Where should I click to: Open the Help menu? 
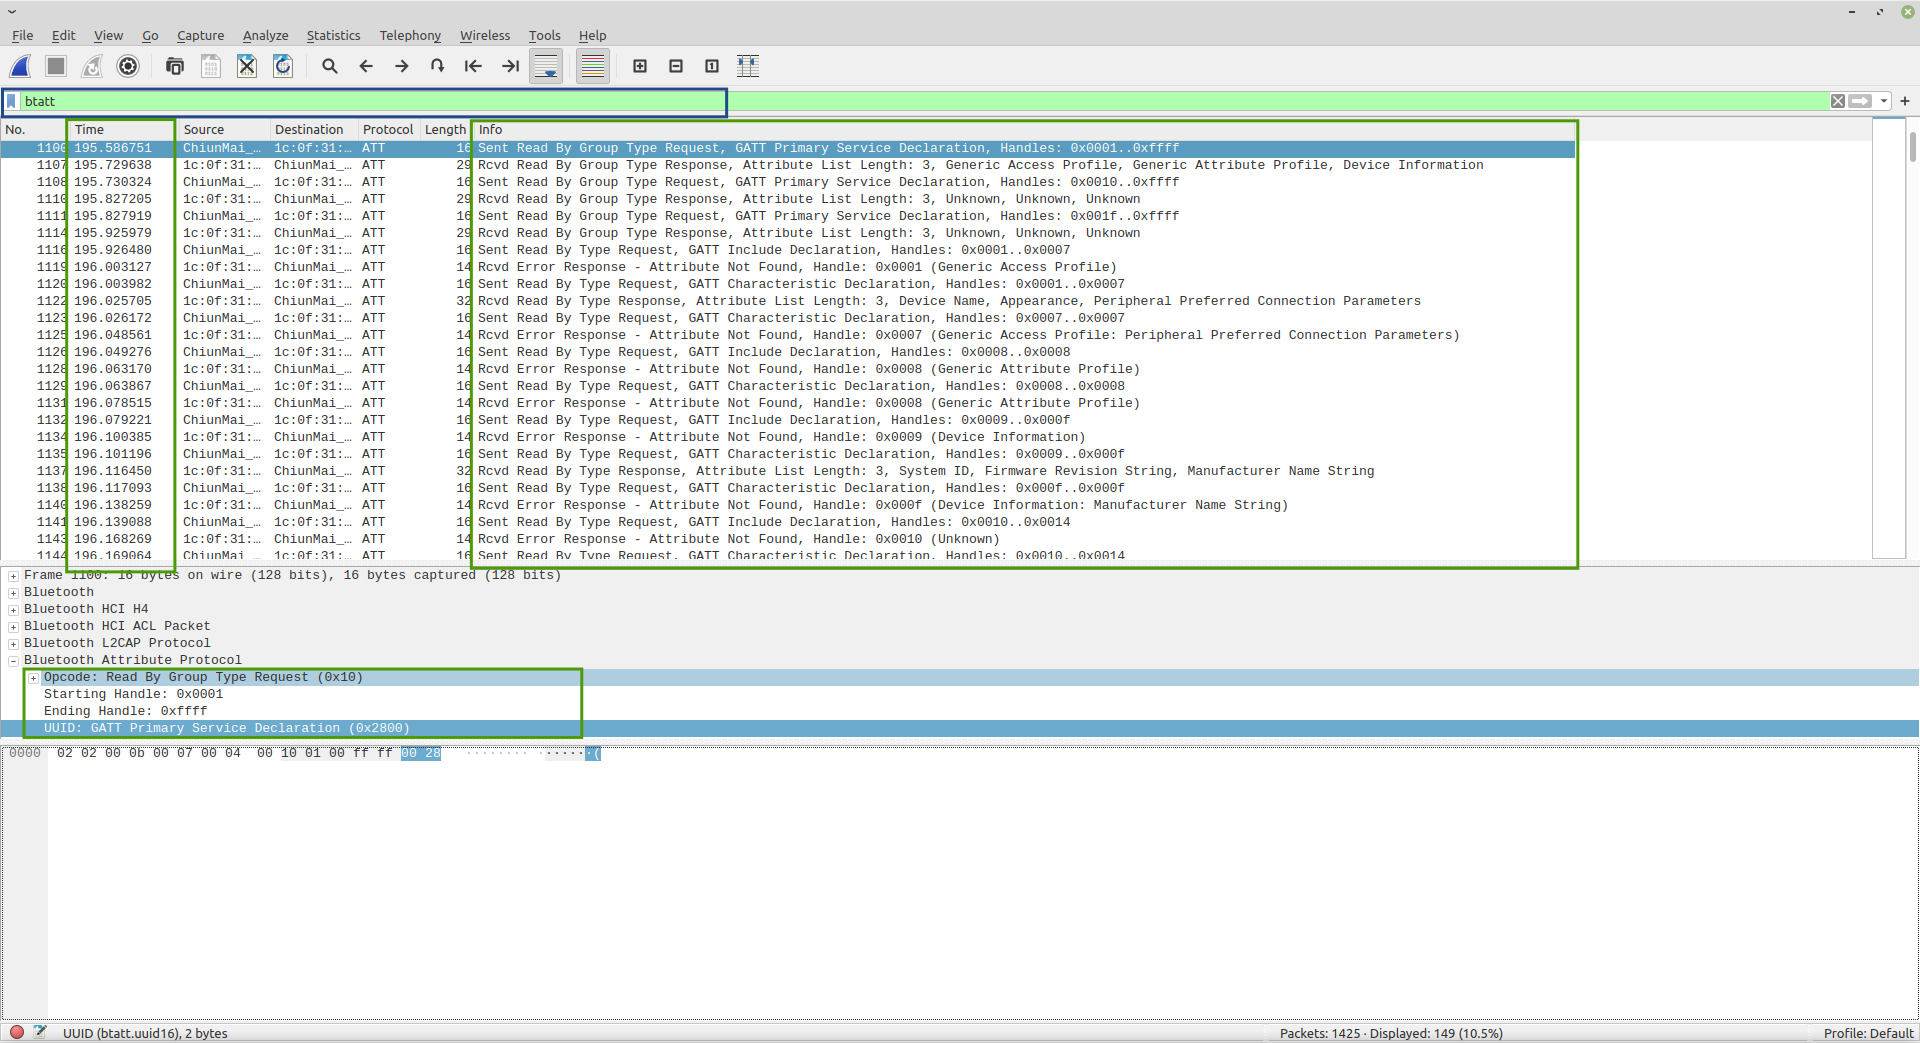pos(592,35)
